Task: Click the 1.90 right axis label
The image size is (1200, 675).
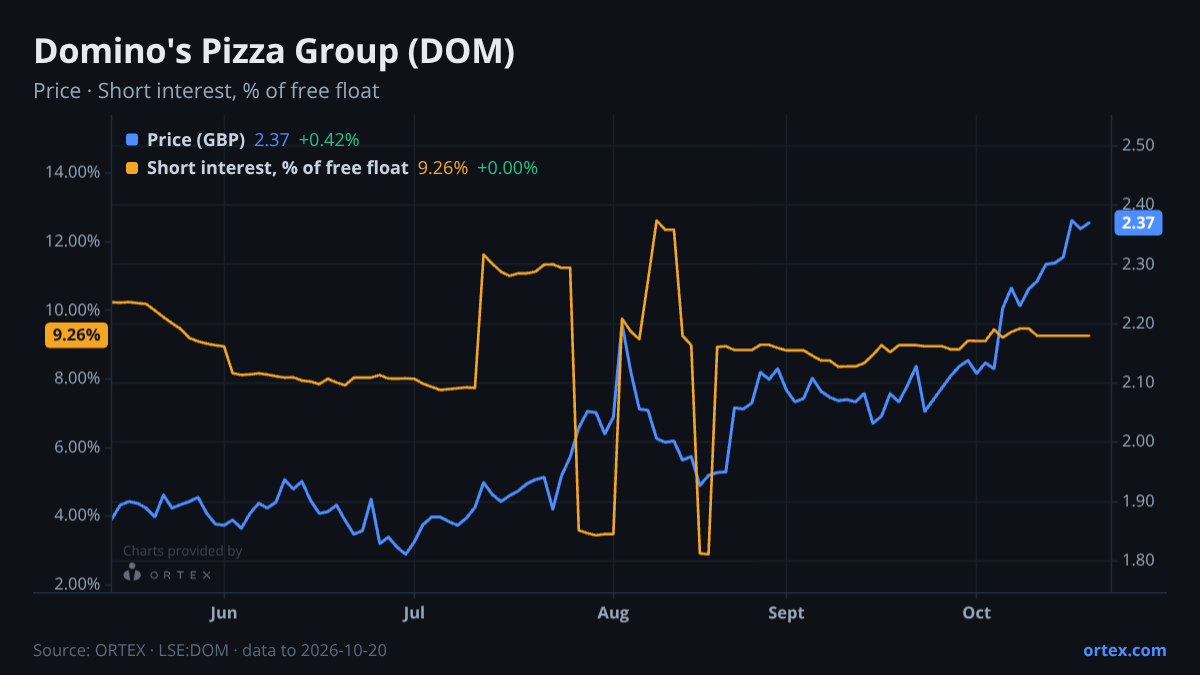Action: (1139, 501)
